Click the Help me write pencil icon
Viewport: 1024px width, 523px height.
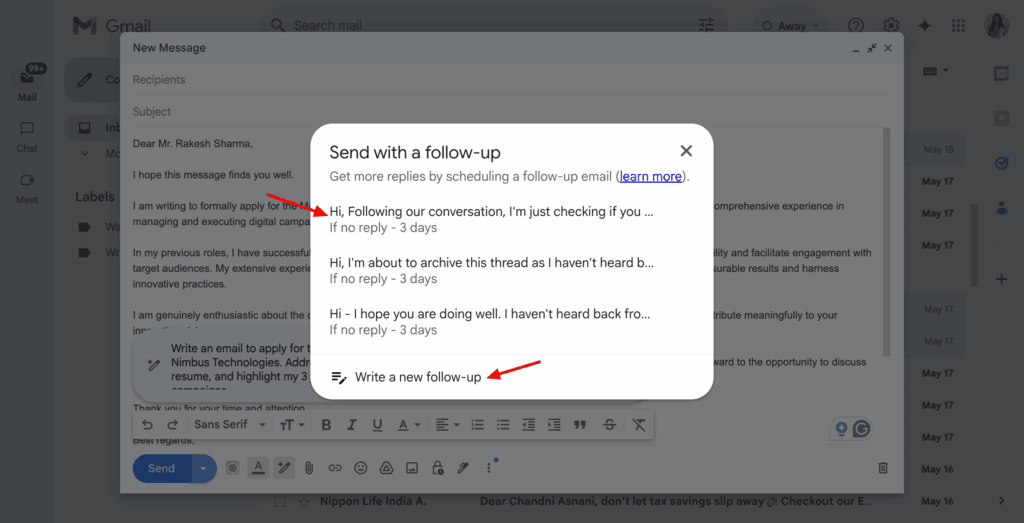(283, 468)
